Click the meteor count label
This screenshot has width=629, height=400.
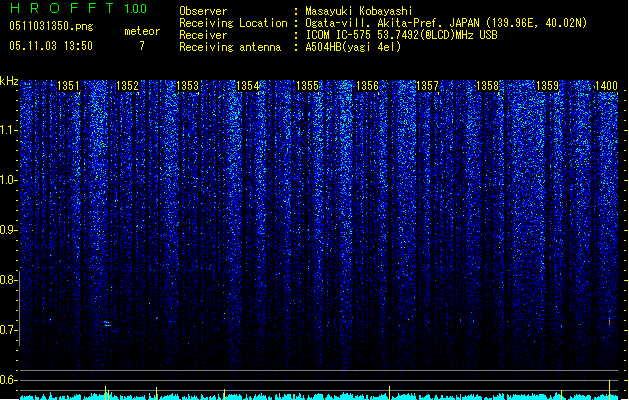point(142,31)
